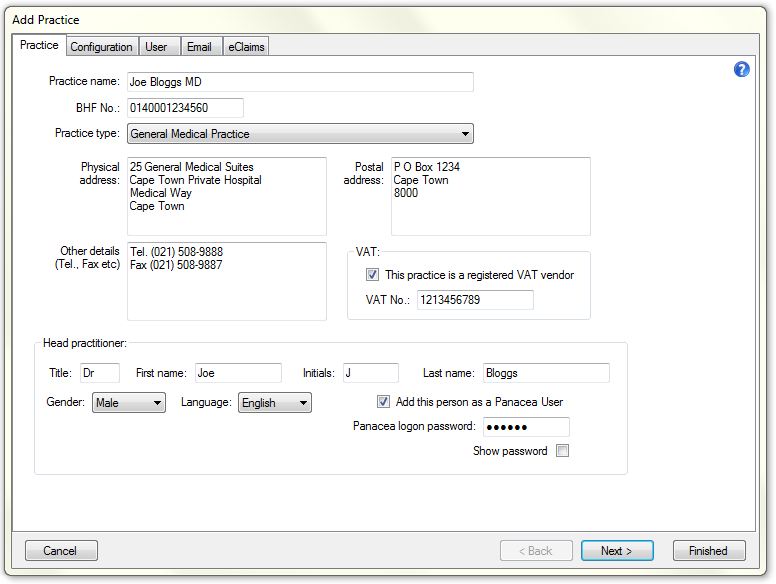Click the Finished button
Image resolution: width=776 pixels, height=584 pixels.
(708, 551)
